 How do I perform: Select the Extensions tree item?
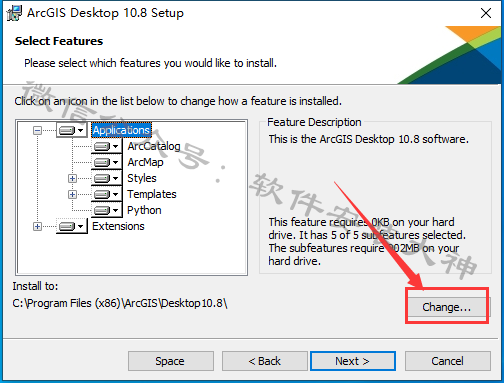tap(118, 226)
